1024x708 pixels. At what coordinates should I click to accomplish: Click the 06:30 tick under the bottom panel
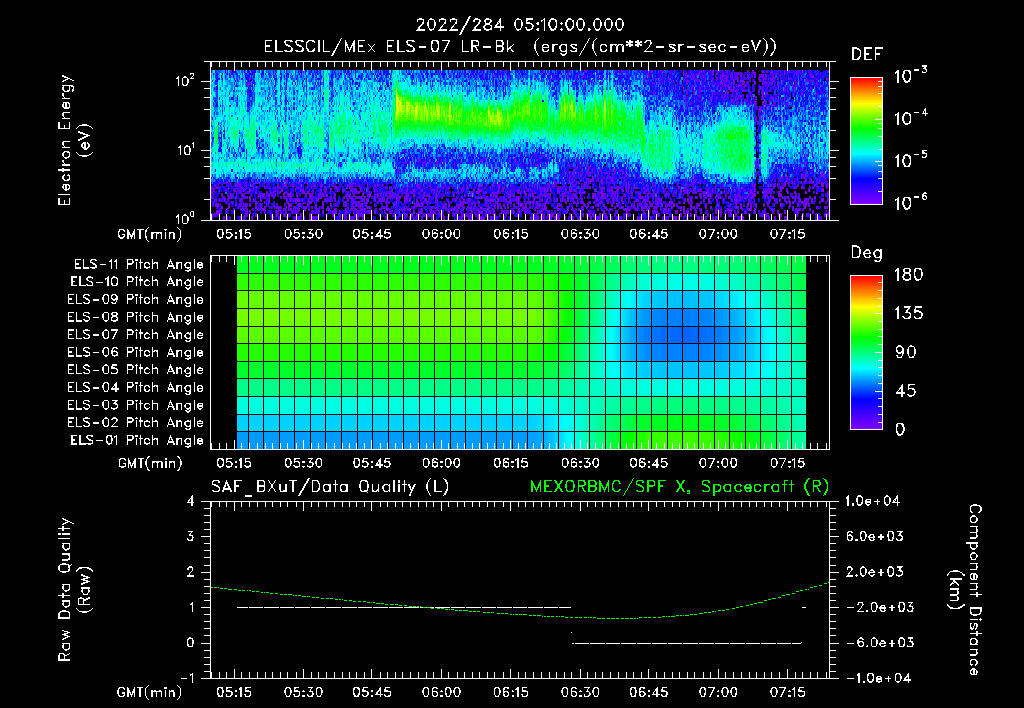580,692
